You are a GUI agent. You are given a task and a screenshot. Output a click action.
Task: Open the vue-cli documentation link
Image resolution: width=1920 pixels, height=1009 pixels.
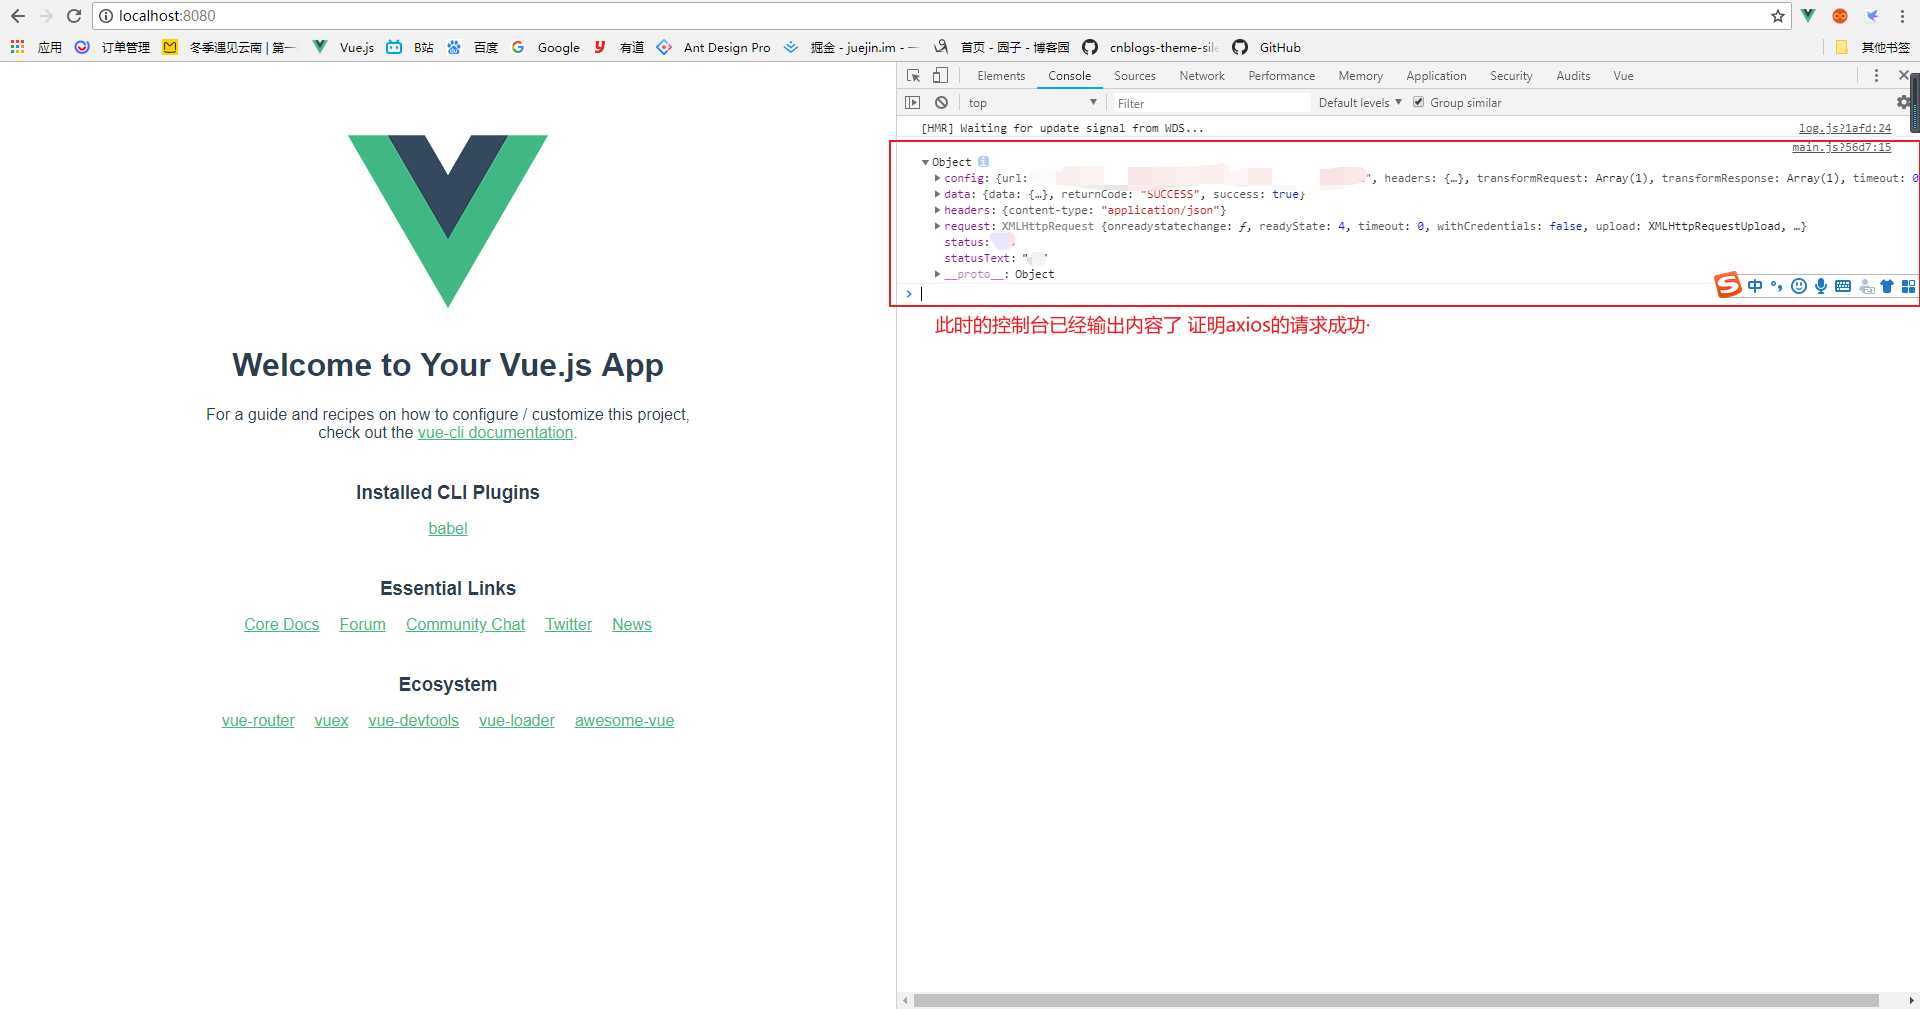[495, 433]
